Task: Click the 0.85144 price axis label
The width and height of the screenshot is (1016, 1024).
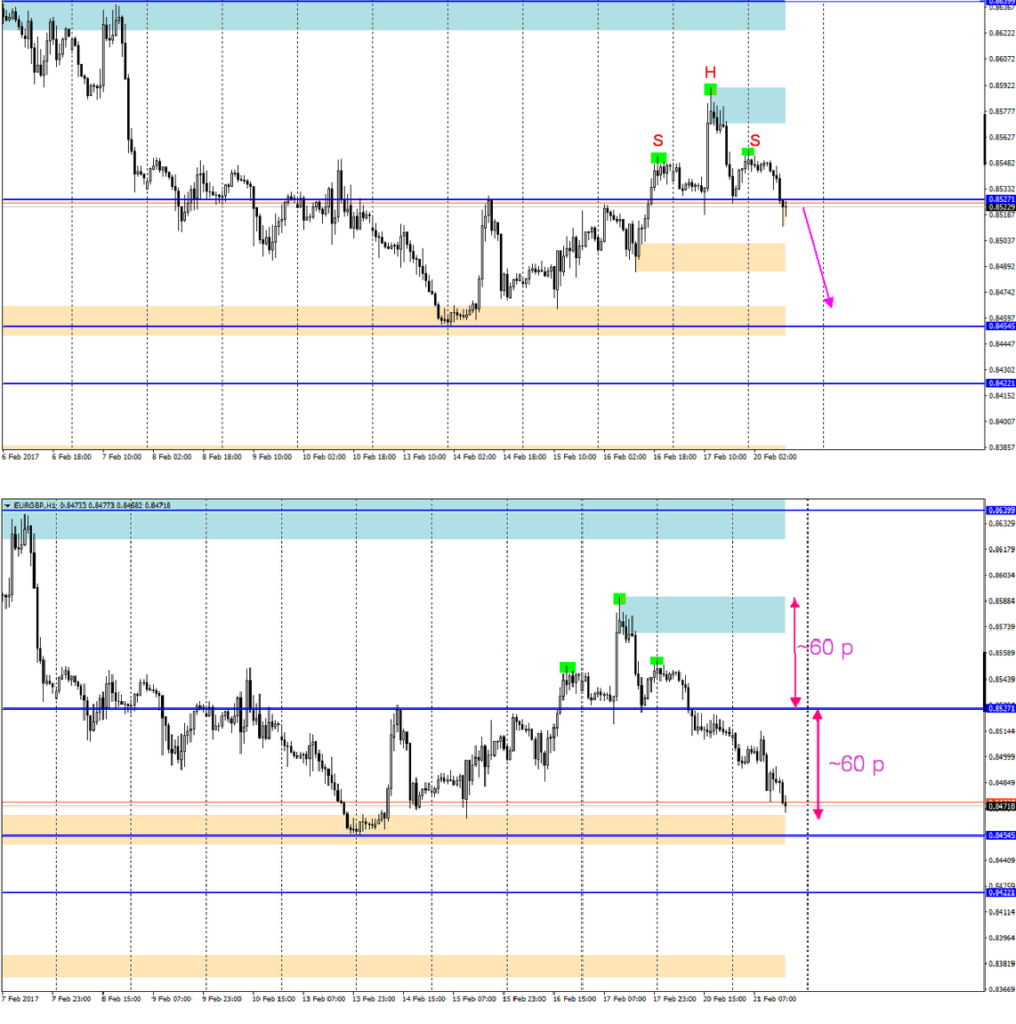Action: (1002, 731)
